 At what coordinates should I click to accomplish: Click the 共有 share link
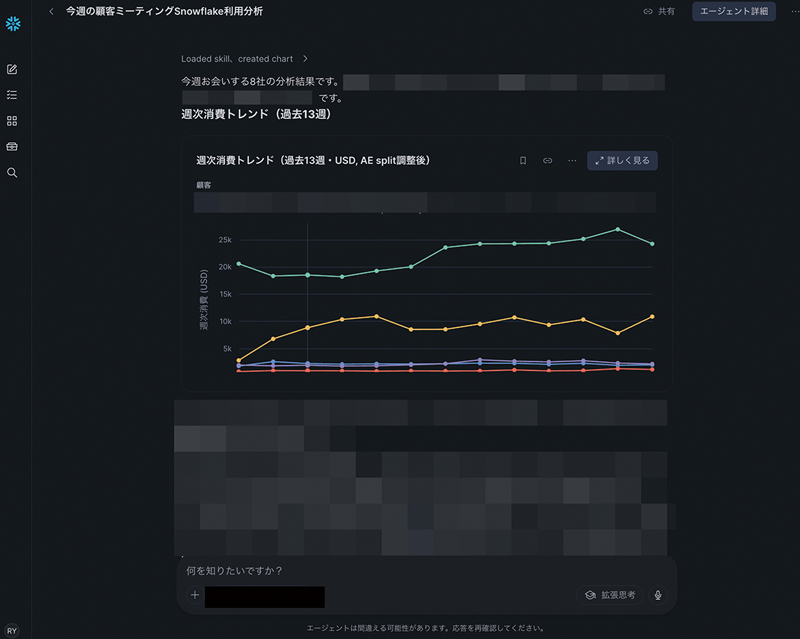pos(659,11)
